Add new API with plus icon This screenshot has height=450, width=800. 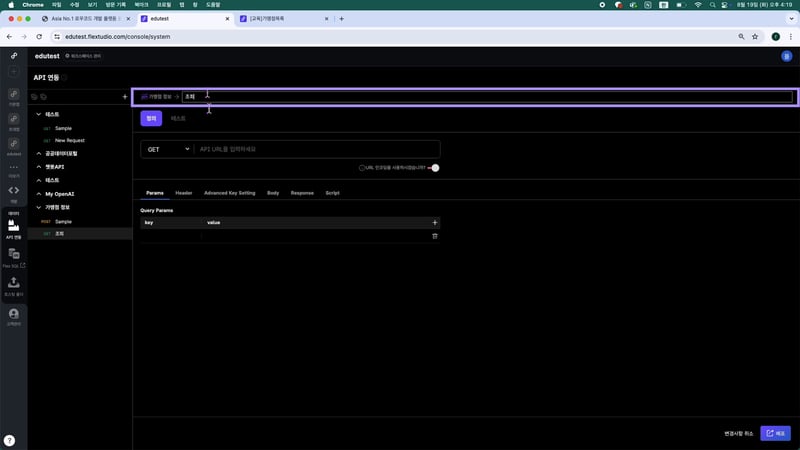click(x=124, y=97)
